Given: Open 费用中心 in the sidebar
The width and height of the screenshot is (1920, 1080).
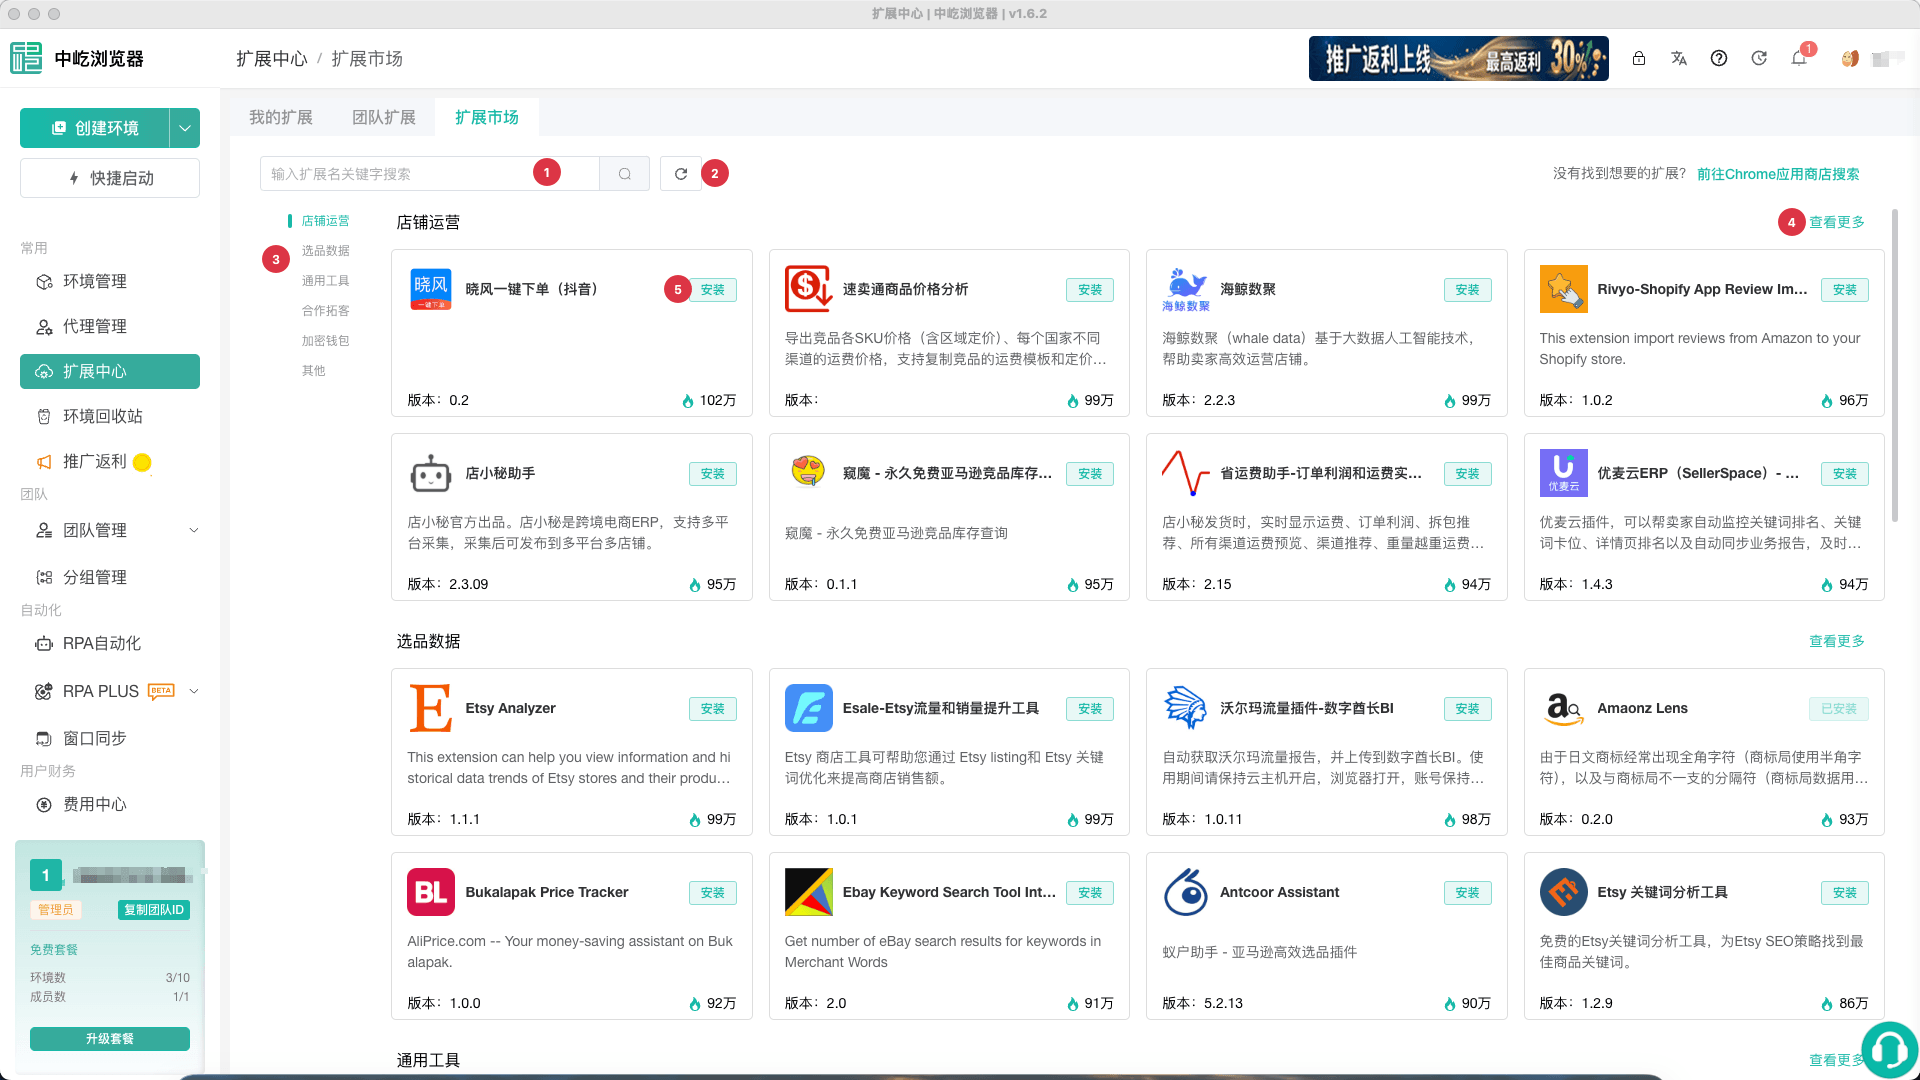Looking at the screenshot, I should (x=110, y=805).
